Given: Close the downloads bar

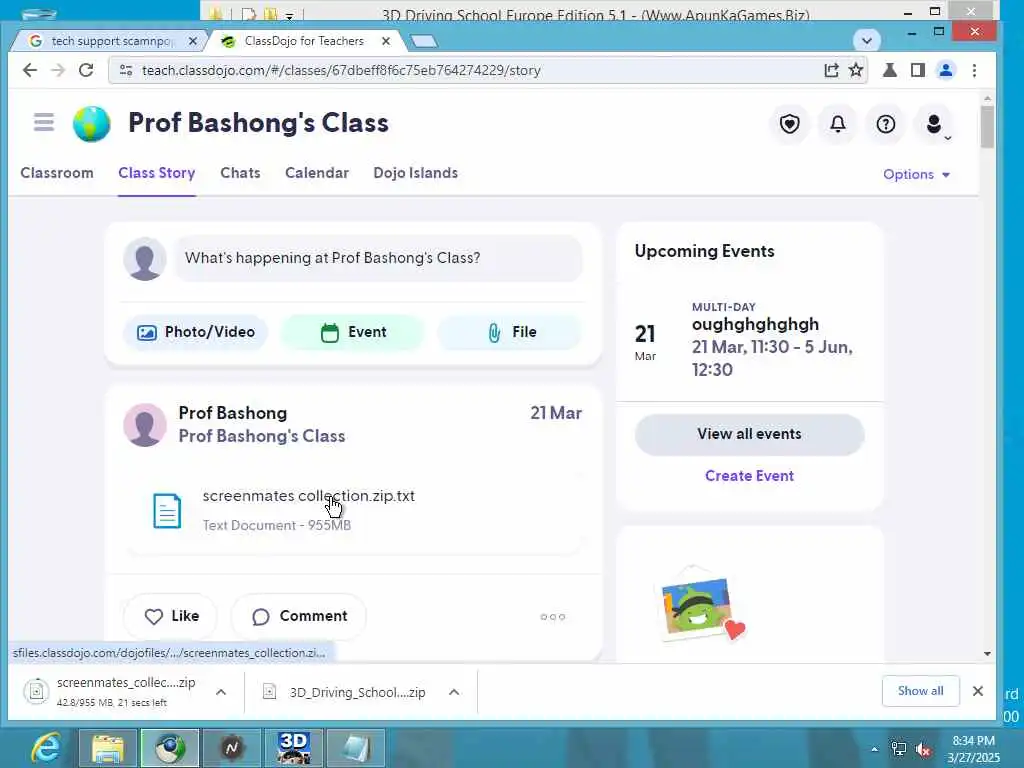Looking at the screenshot, I should (978, 691).
